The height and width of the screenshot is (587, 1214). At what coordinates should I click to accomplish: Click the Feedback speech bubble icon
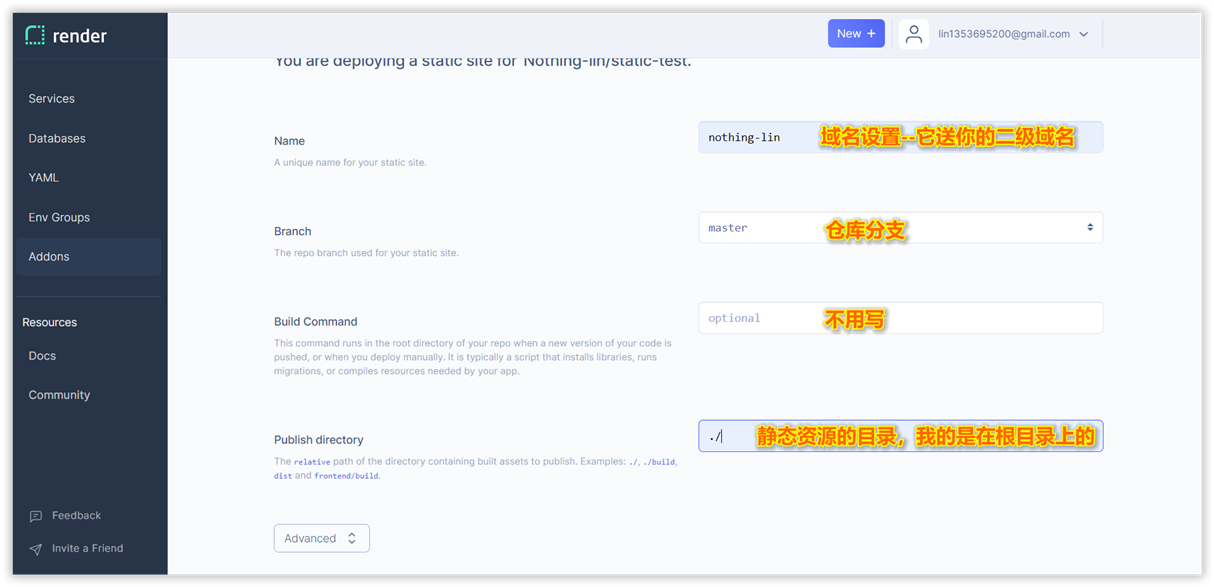point(36,516)
